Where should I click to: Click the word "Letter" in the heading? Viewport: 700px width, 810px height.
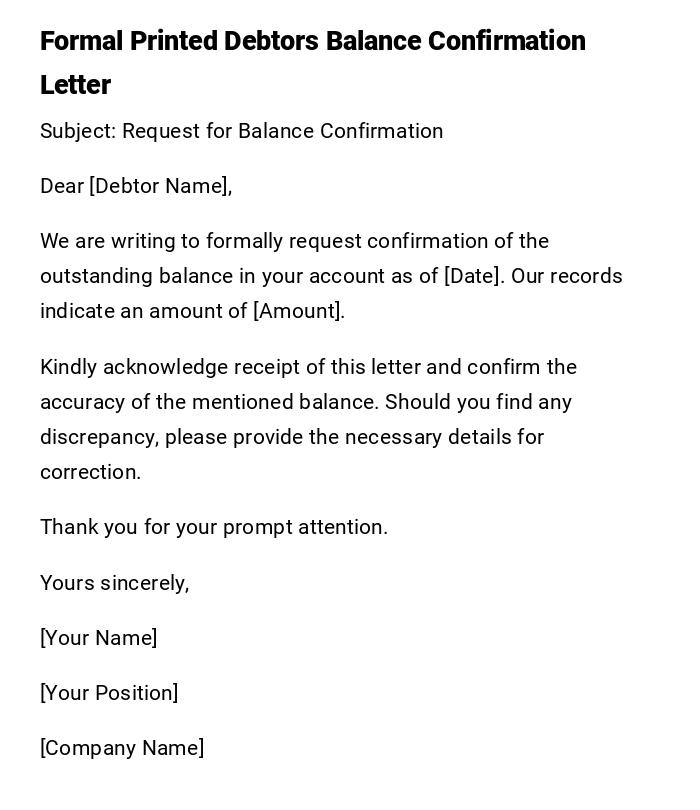pyautogui.click(x=75, y=86)
